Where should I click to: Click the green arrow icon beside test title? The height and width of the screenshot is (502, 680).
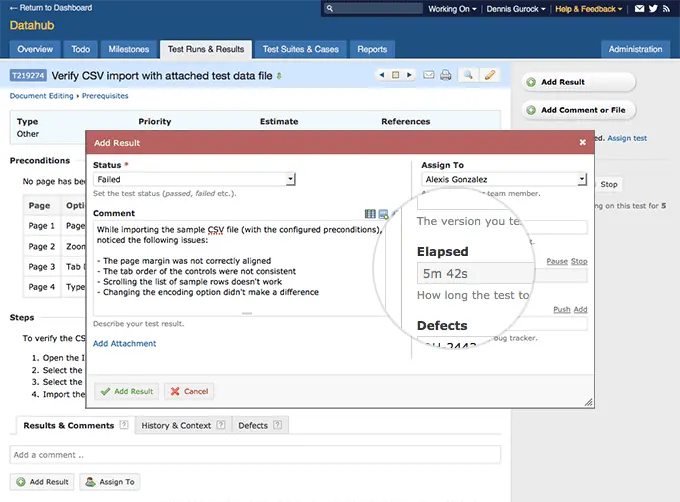(279, 76)
